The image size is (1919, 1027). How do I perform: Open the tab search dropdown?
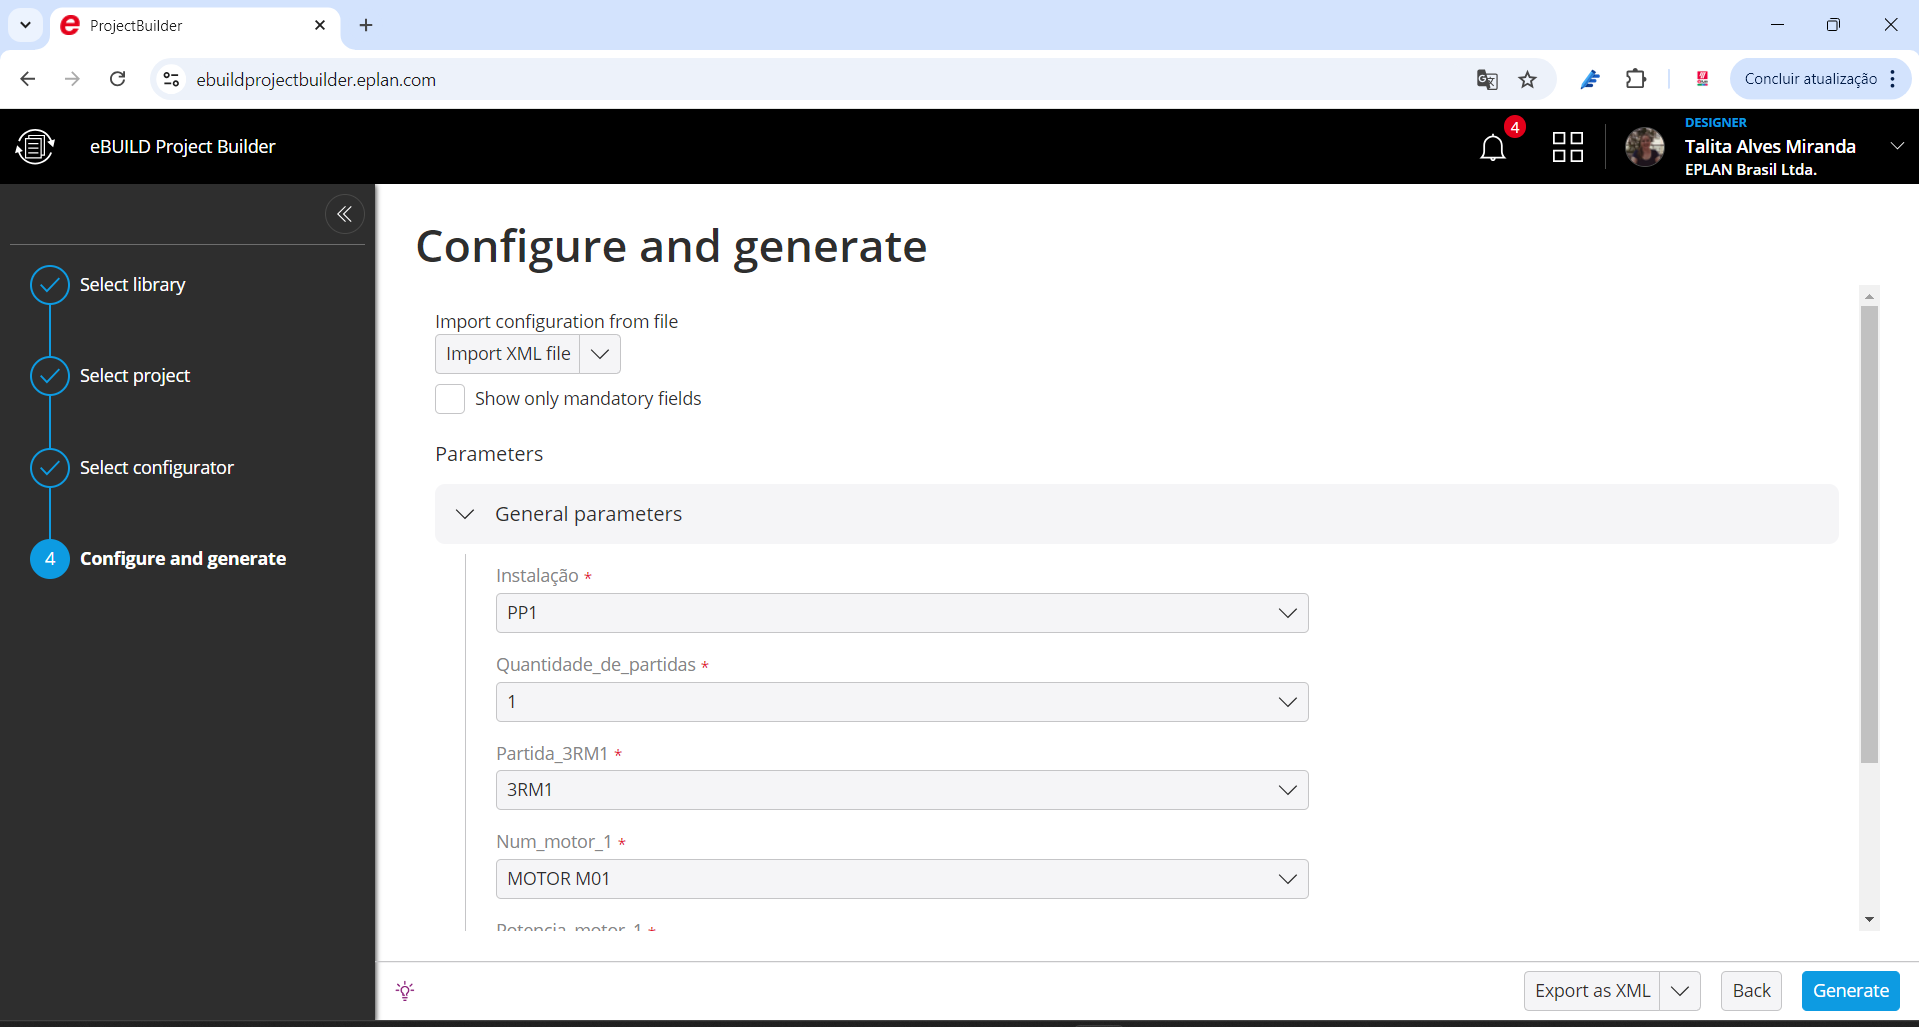tap(25, 25)
